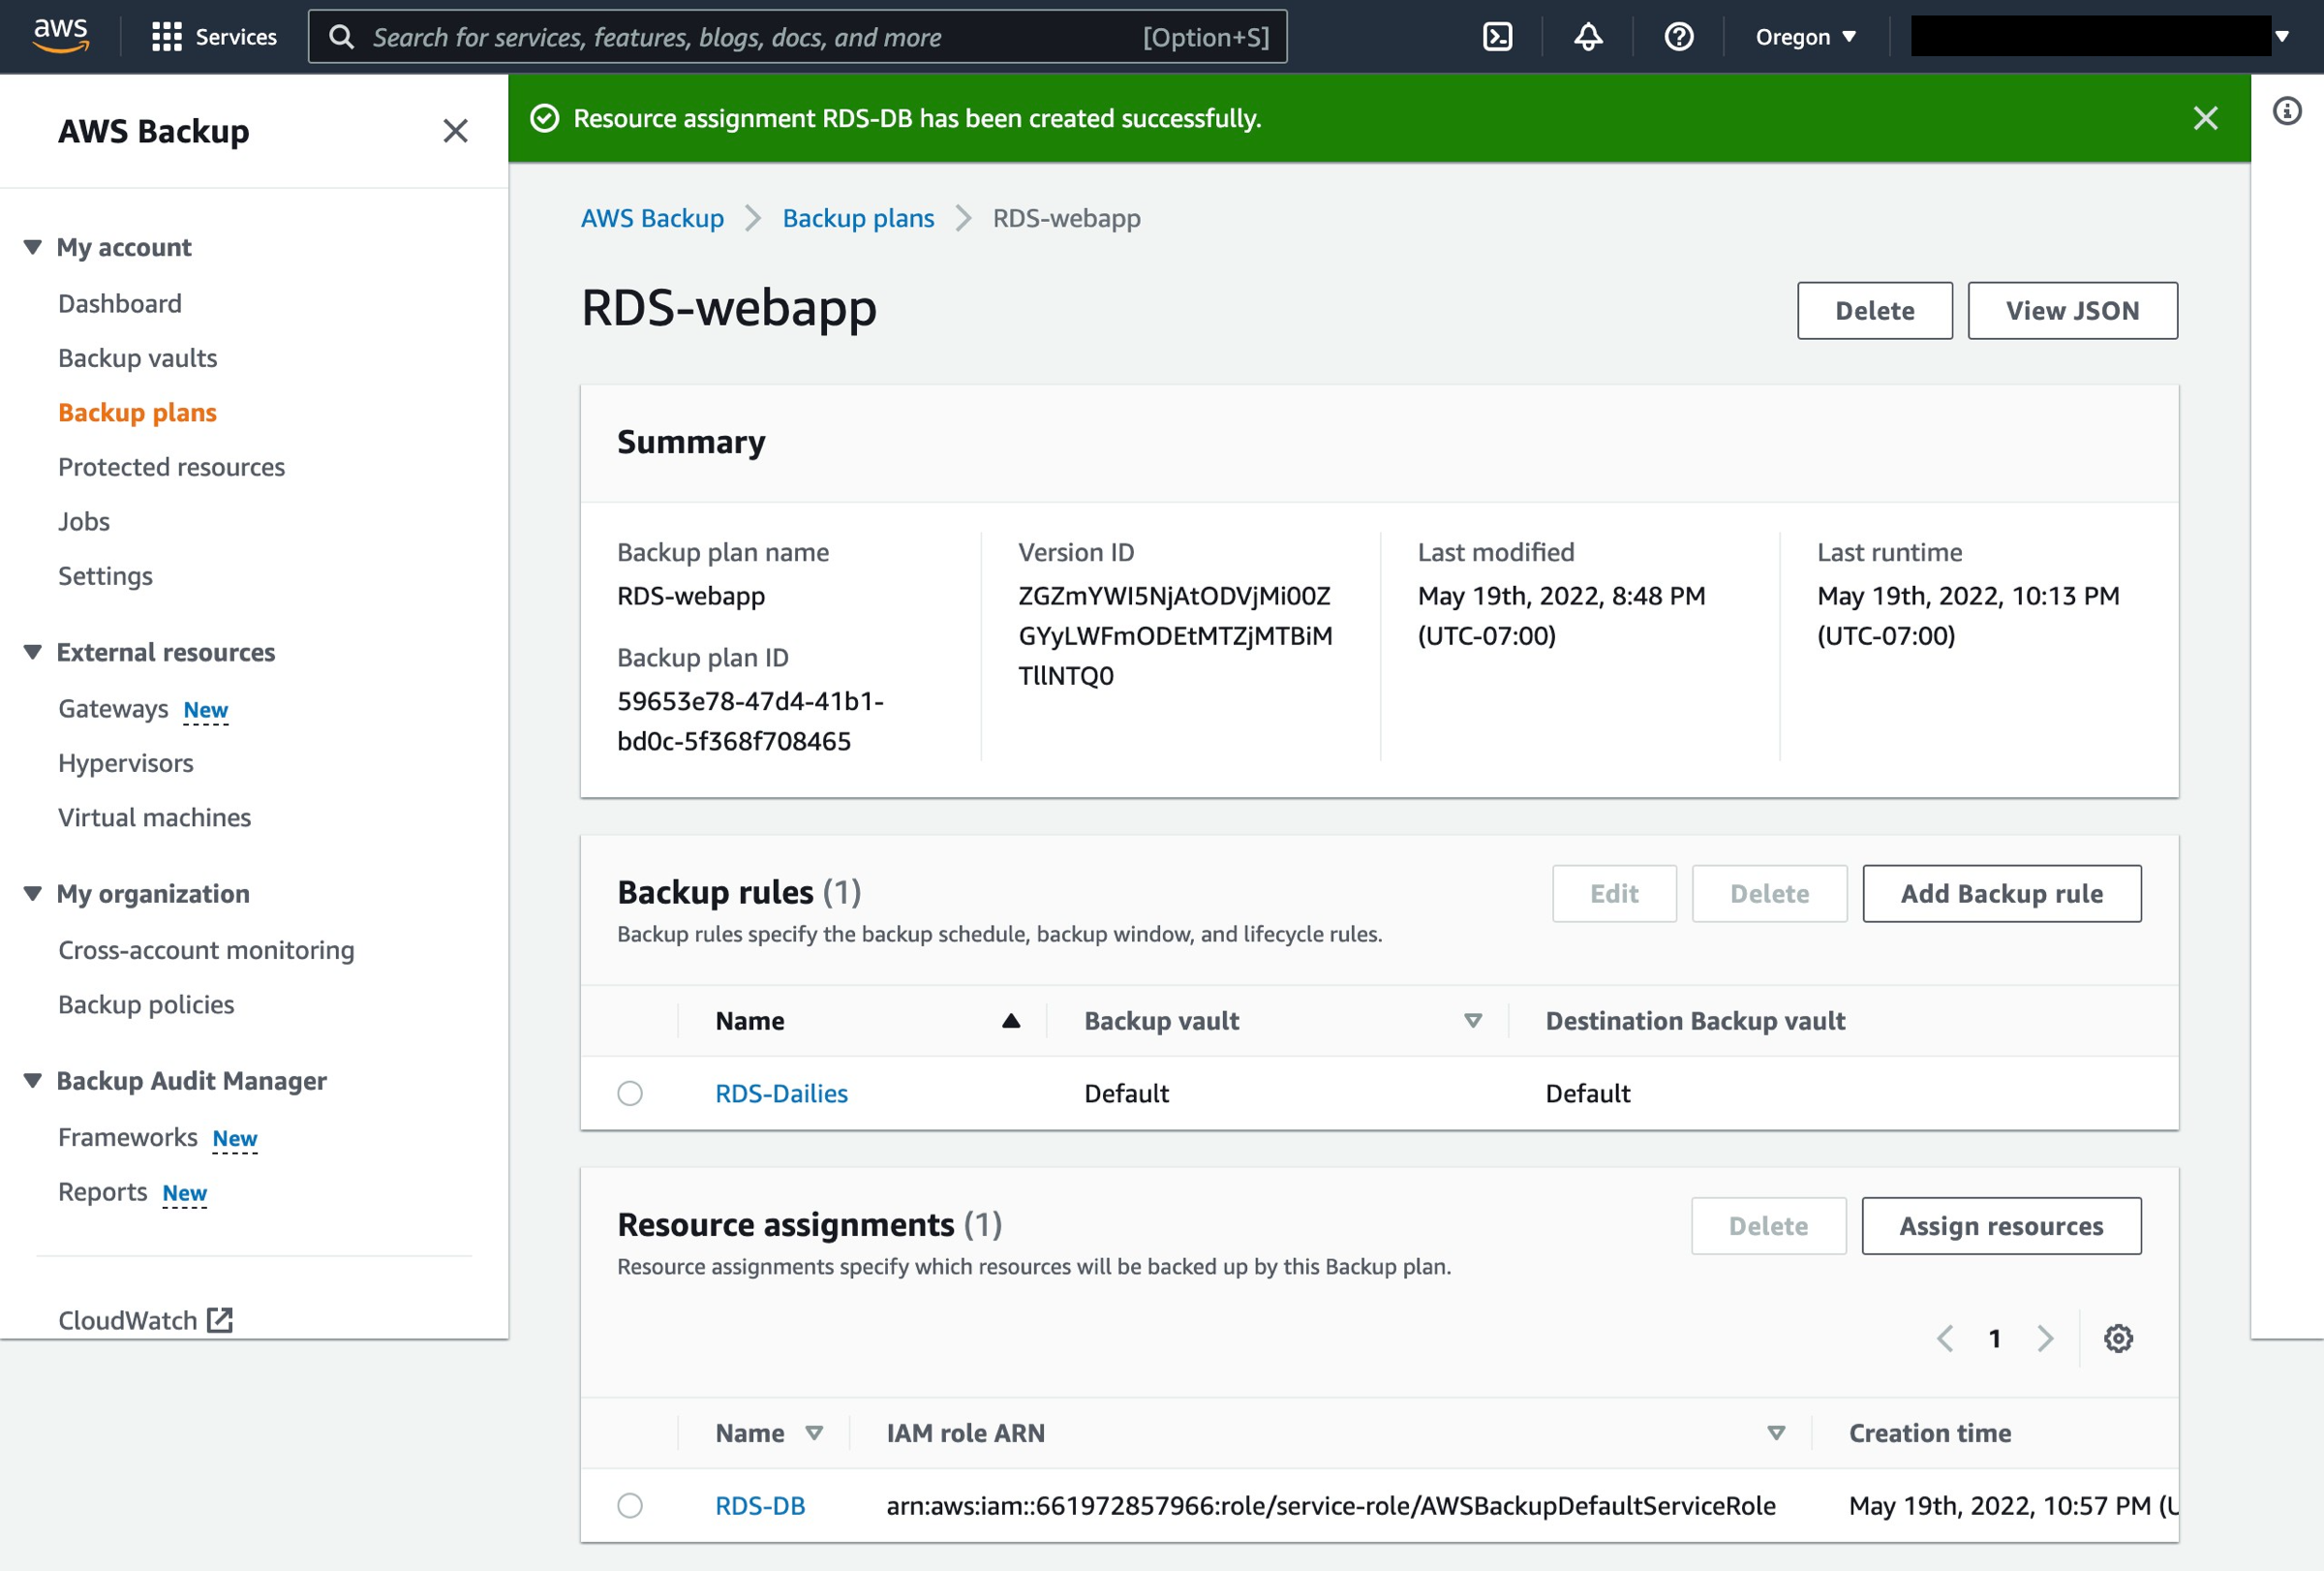Open Settings in the sidebar
This screenshot has height=1571, width=2324.
(106, 576)
